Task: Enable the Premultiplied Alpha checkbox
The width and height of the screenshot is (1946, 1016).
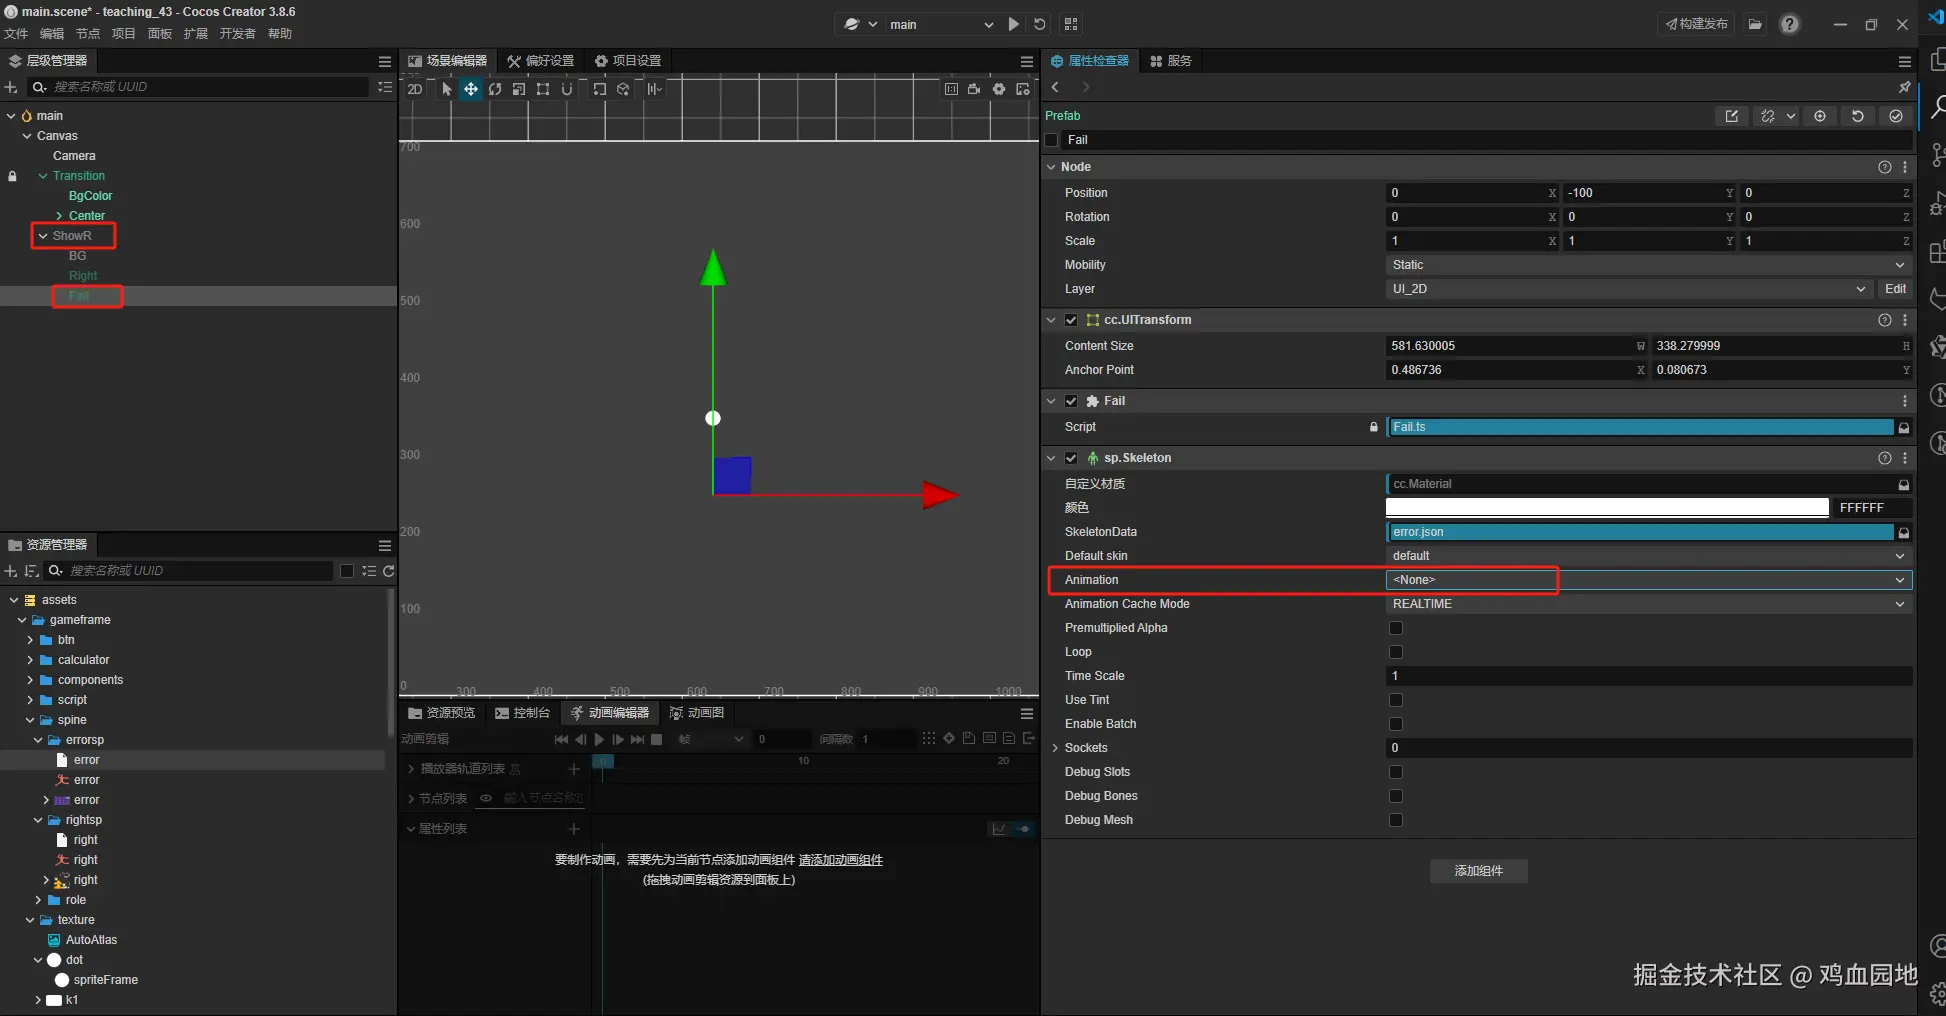Action: 1396,628
